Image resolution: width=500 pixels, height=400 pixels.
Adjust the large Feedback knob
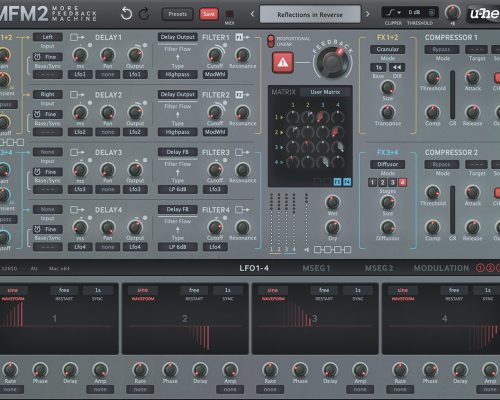point(332,62)
